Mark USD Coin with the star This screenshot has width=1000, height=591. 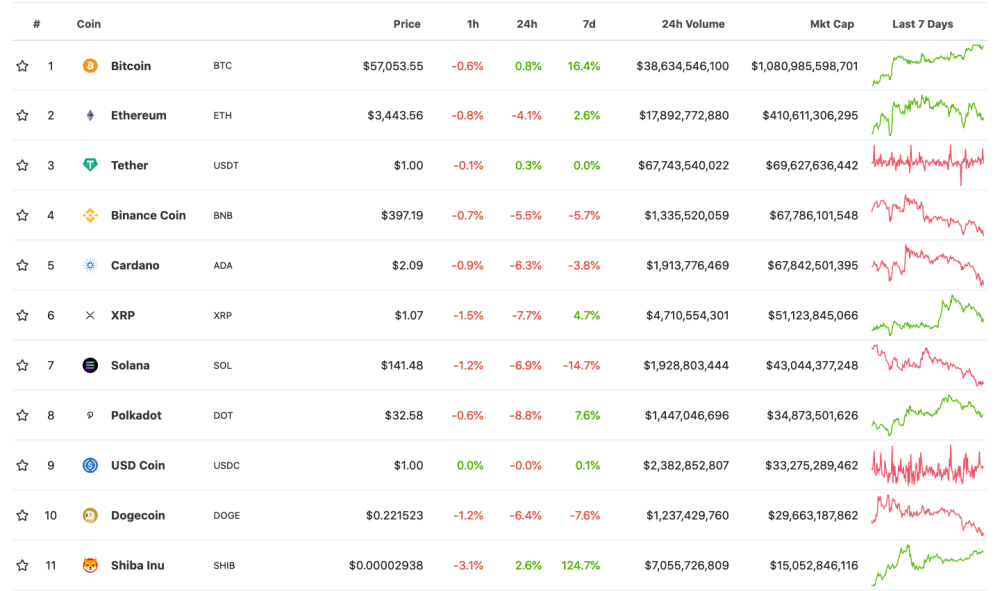pyautogui.click(x=22, y=465)
